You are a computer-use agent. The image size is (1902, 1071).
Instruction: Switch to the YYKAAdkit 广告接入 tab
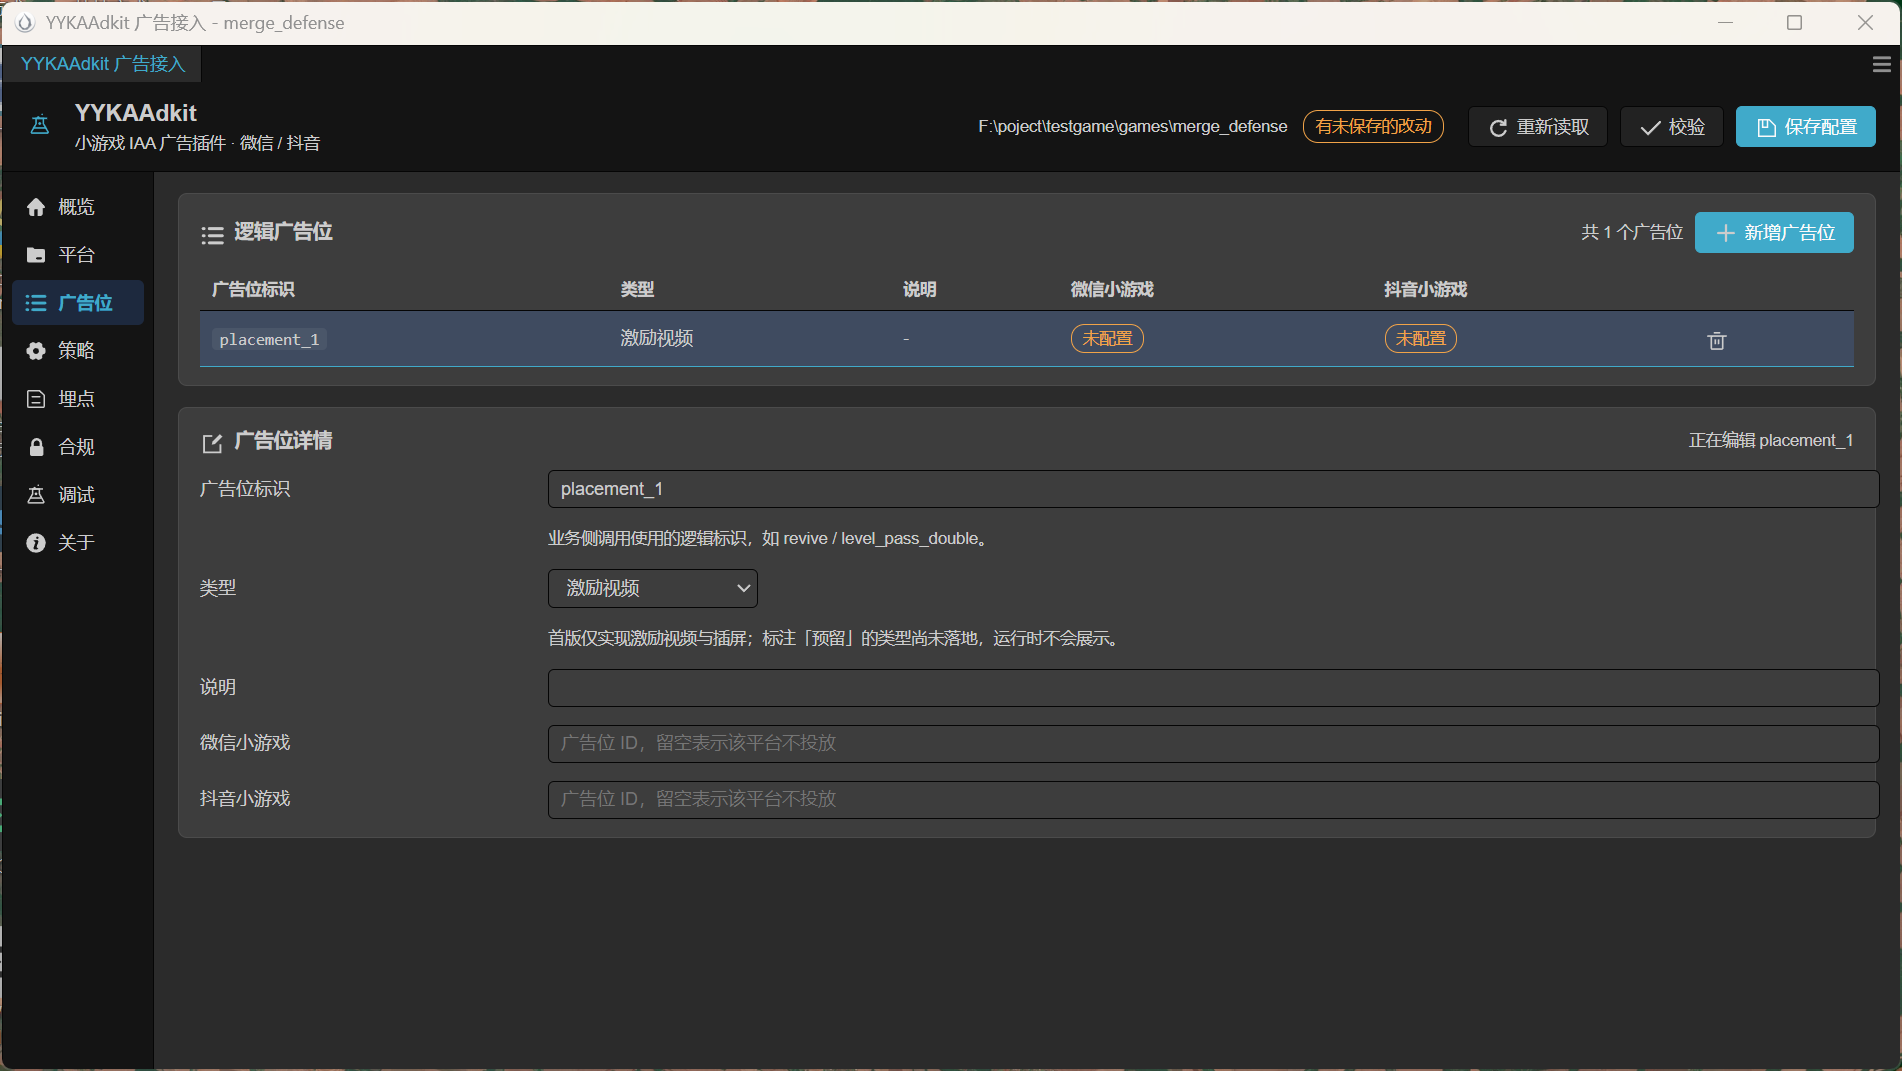coord(102,64)
